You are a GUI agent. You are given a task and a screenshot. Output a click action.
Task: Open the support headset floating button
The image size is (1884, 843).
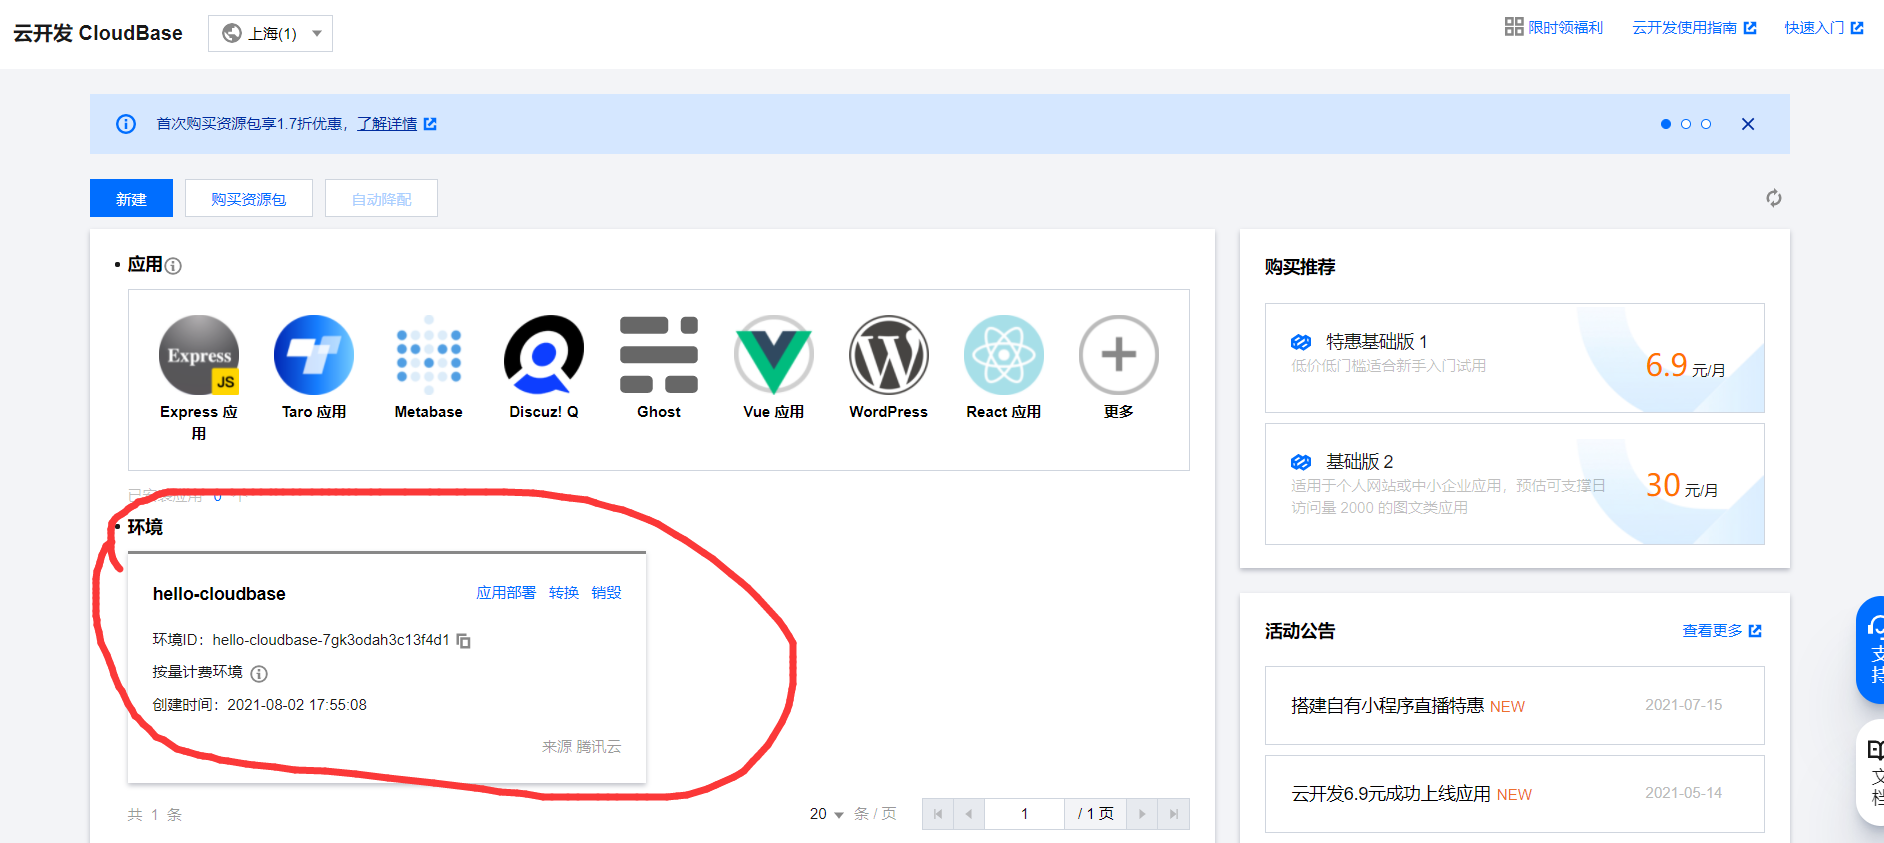point(1871,650)
